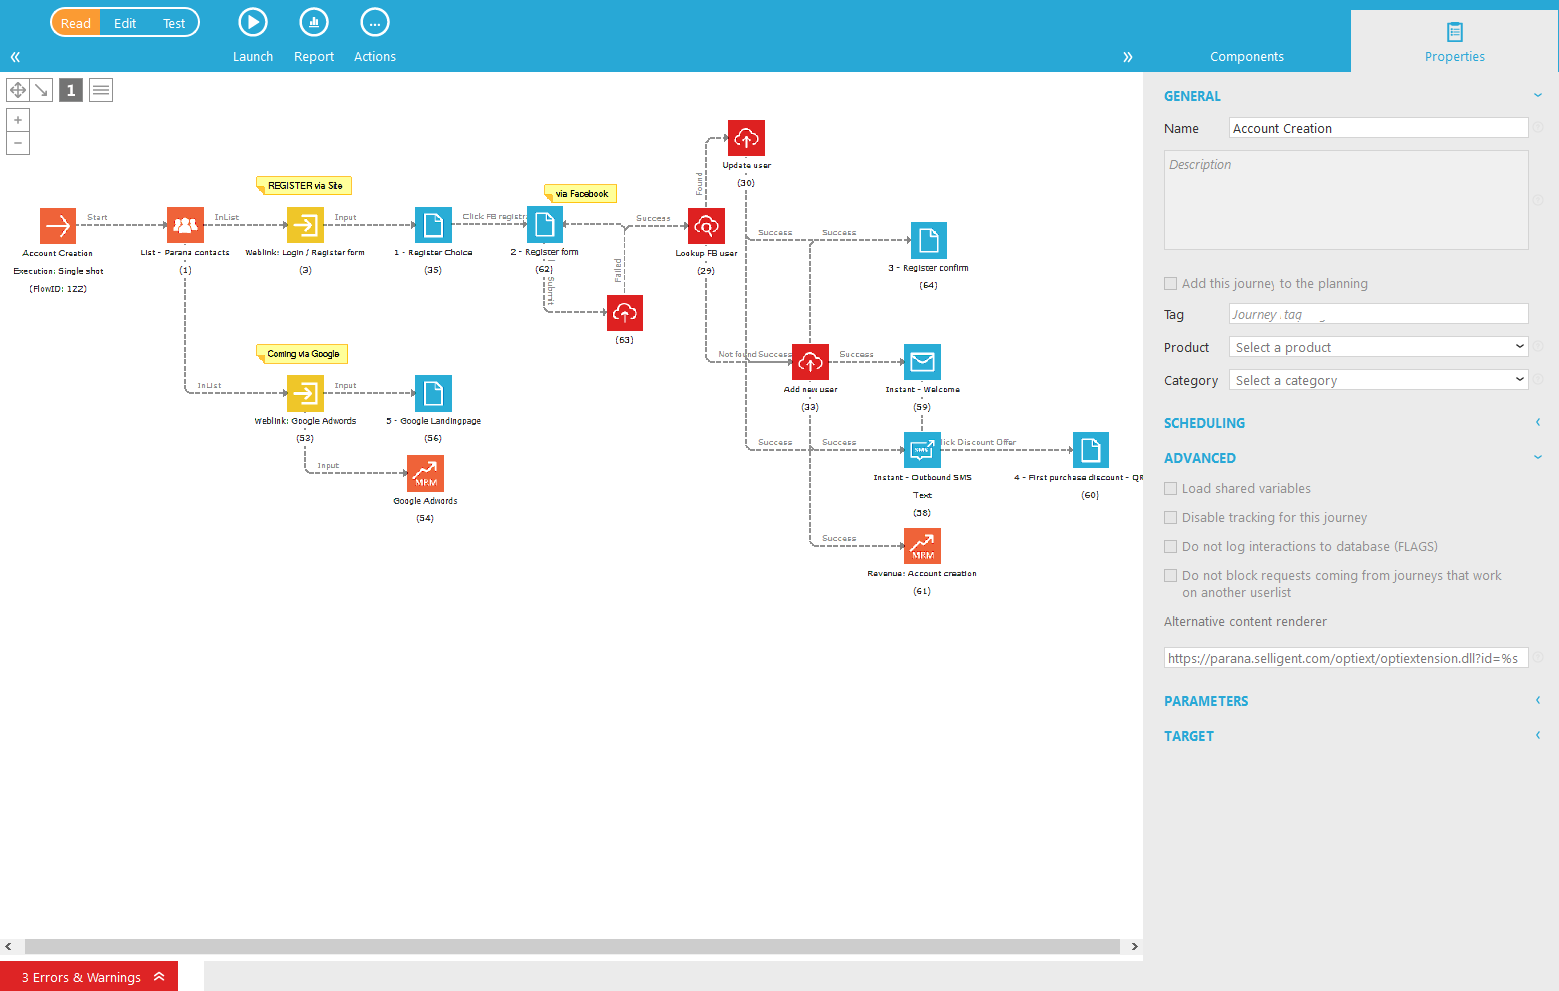This screenshot has height=991, width=1559.
Task: Open the Actions ellipsis menu
Action: [x=374, y=23]
